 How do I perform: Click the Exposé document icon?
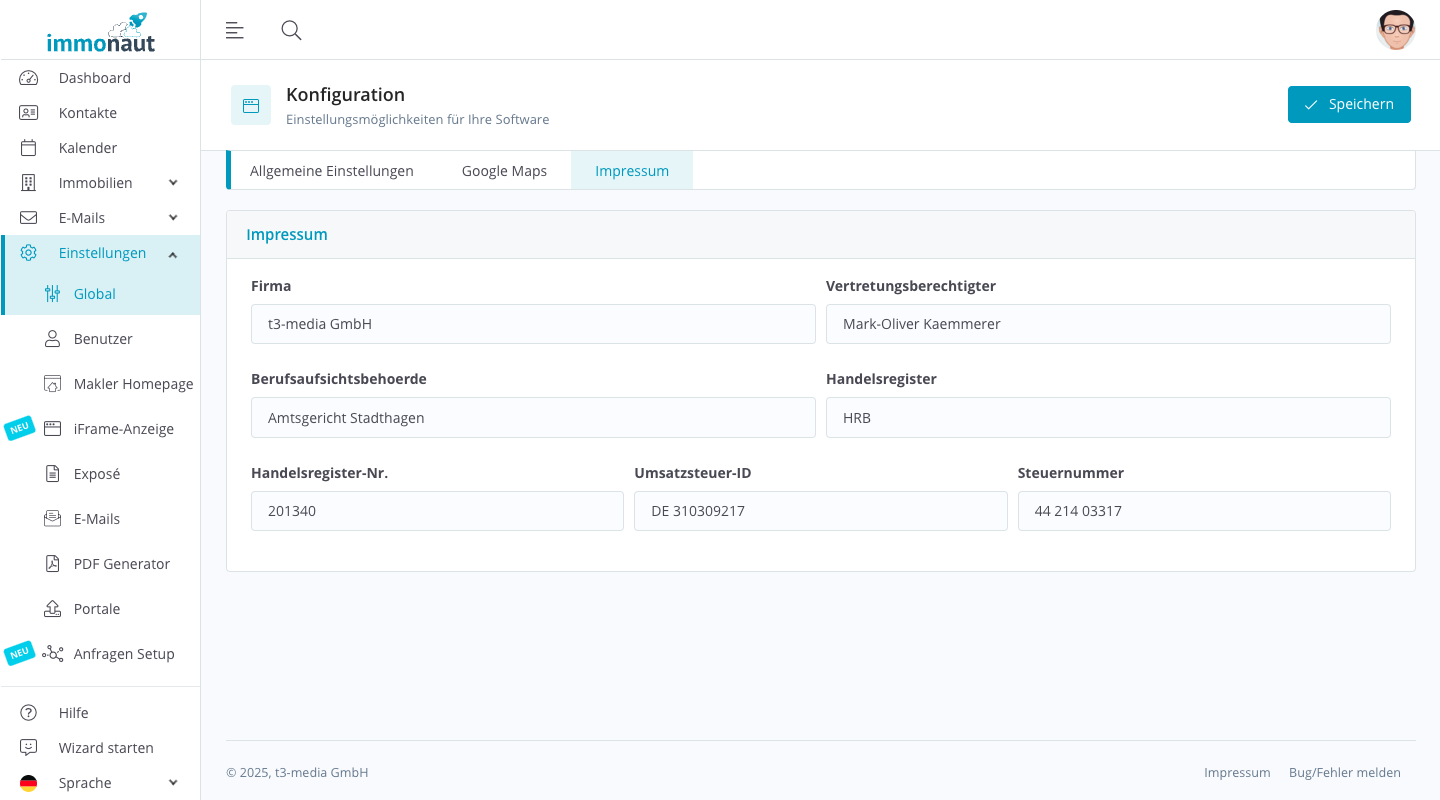pos(51,473)
